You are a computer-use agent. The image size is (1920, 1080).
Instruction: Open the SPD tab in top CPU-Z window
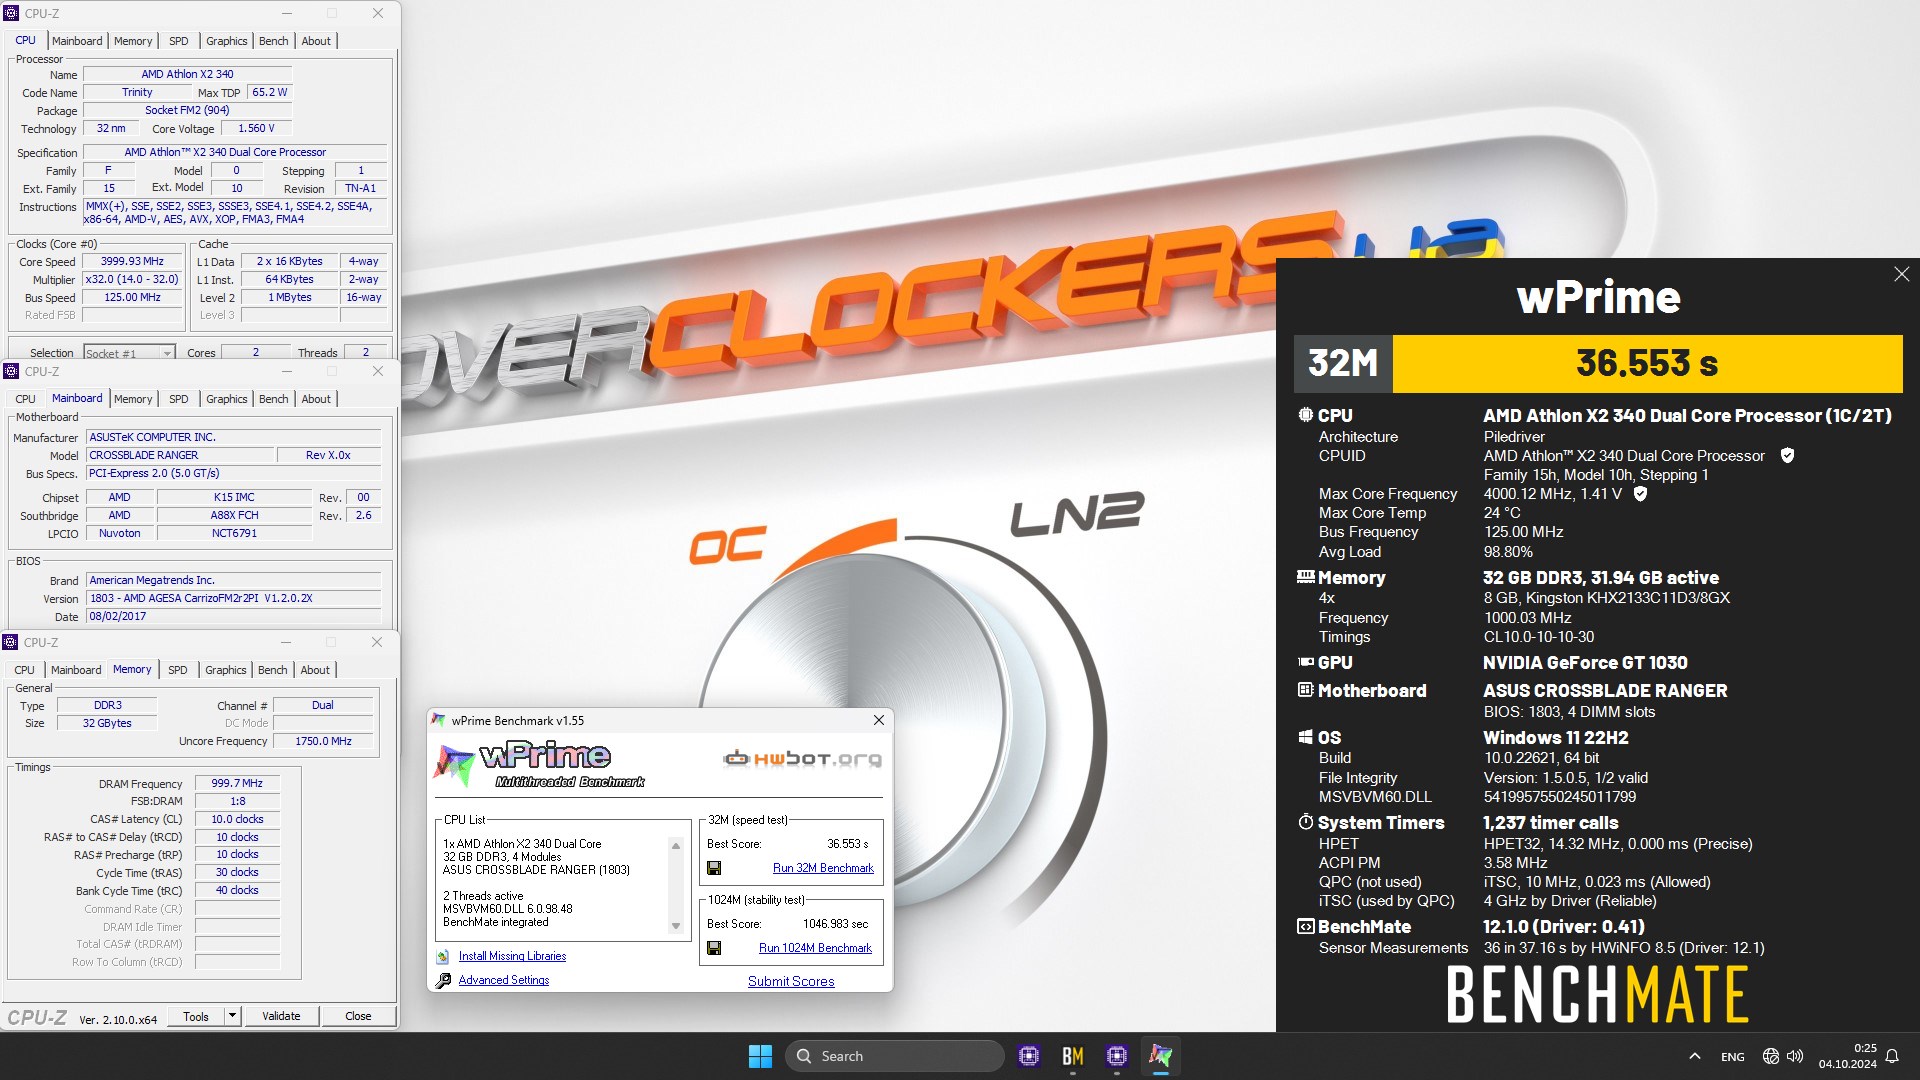(x=179, y=41)
